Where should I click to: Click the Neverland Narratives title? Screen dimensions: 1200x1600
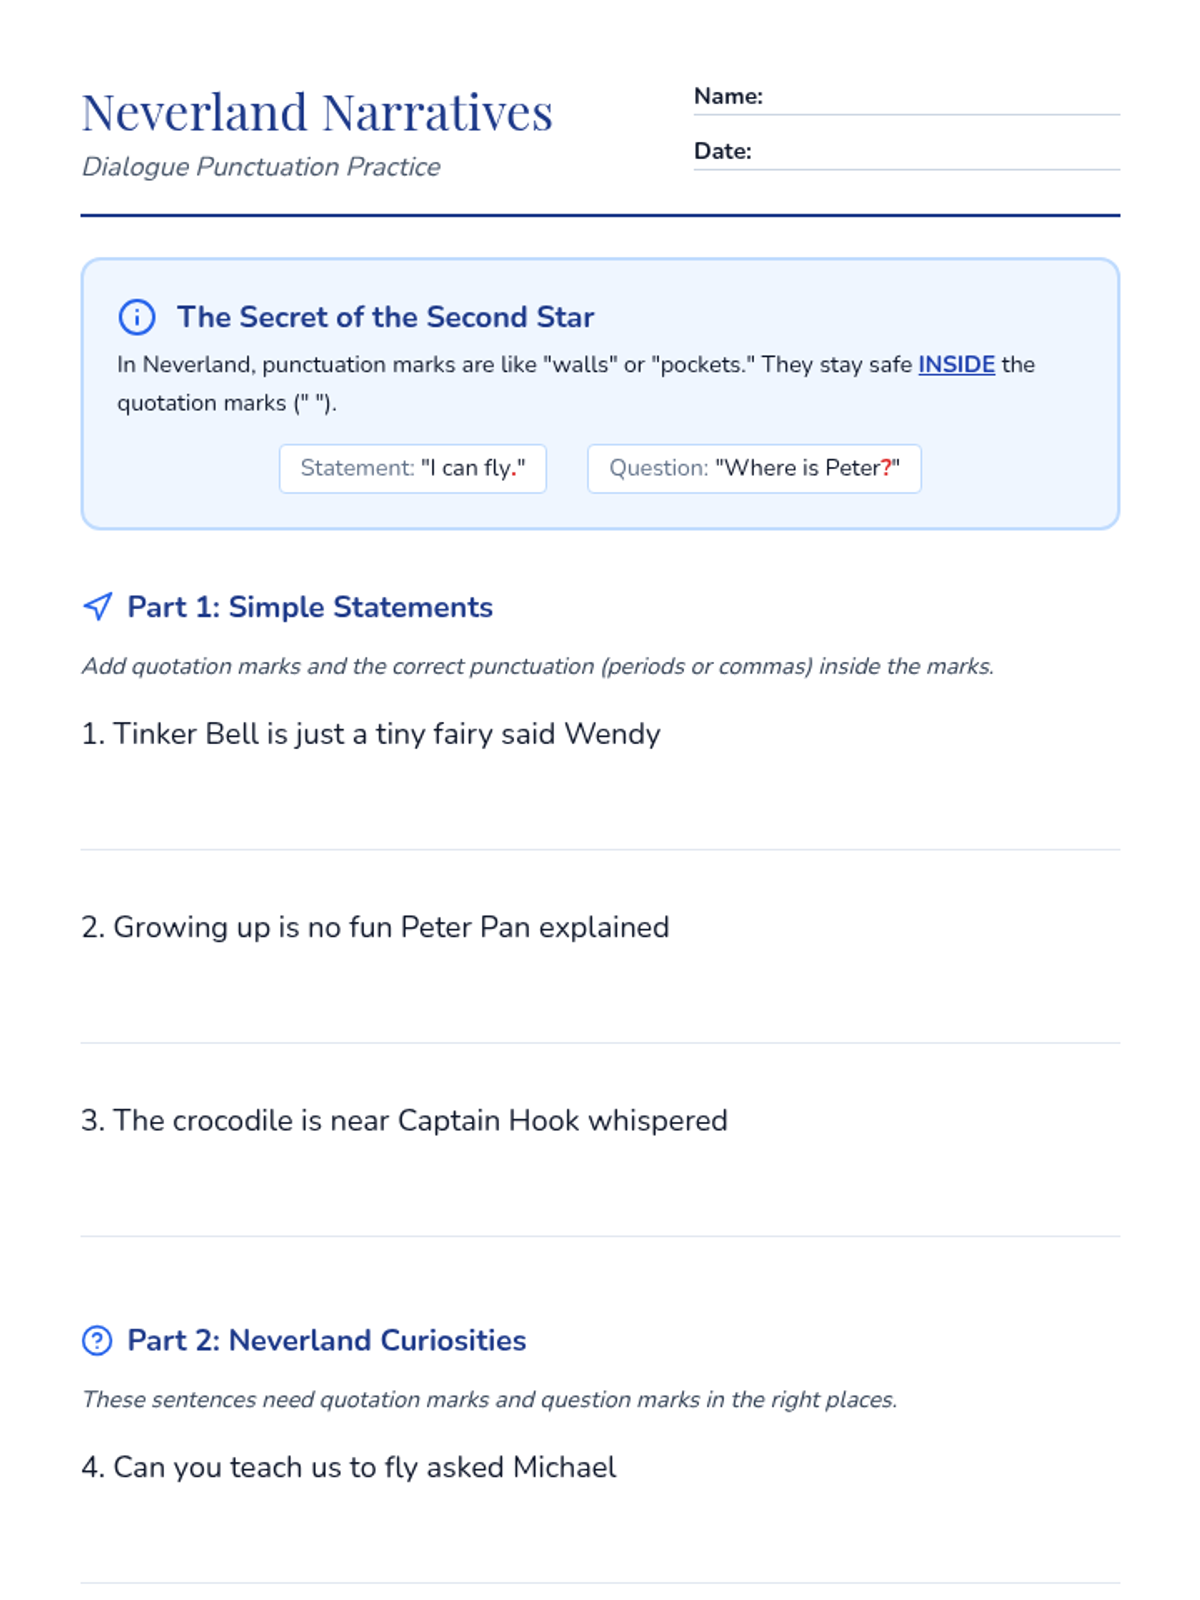pos(317,112)
